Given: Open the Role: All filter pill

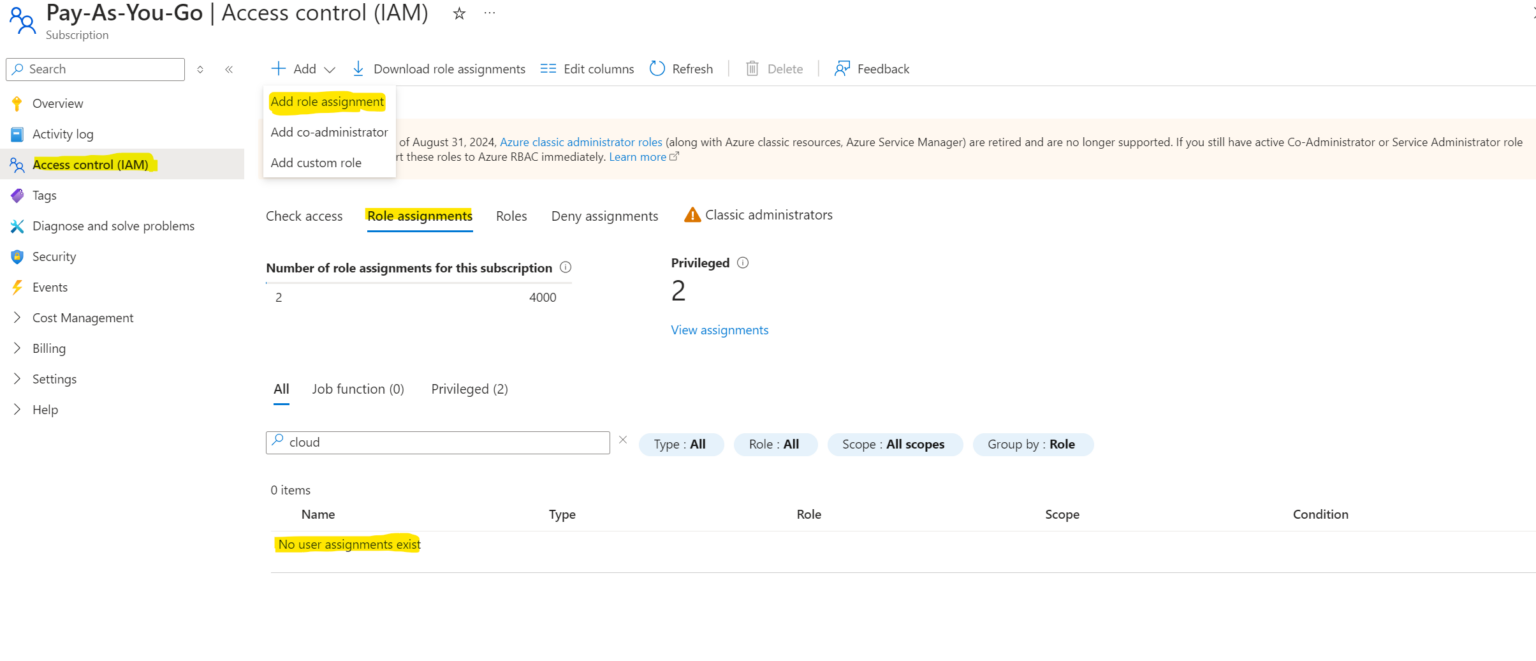Looking at the screenshot, I should click(775, 444).
